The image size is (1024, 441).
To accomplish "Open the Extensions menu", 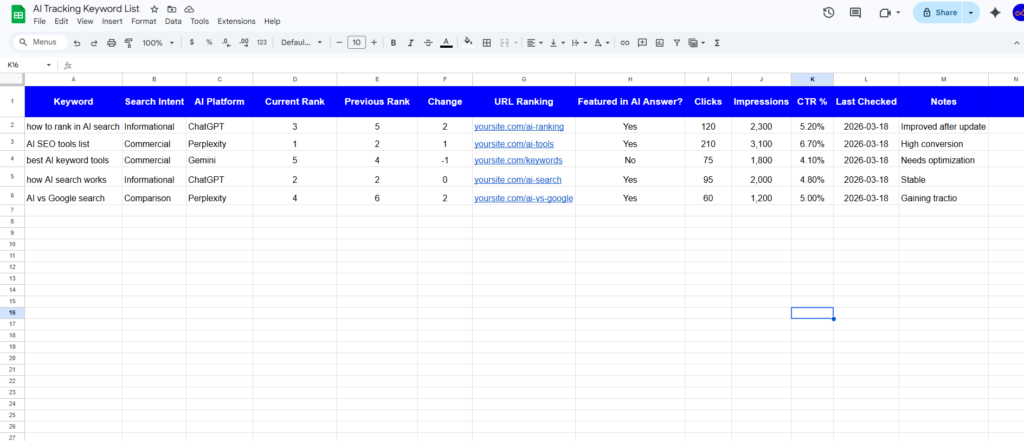I will [235, 21].
